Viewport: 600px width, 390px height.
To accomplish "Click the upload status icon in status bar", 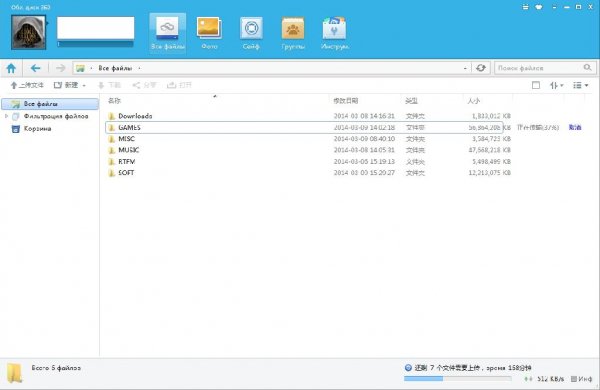I will [408, 368].
